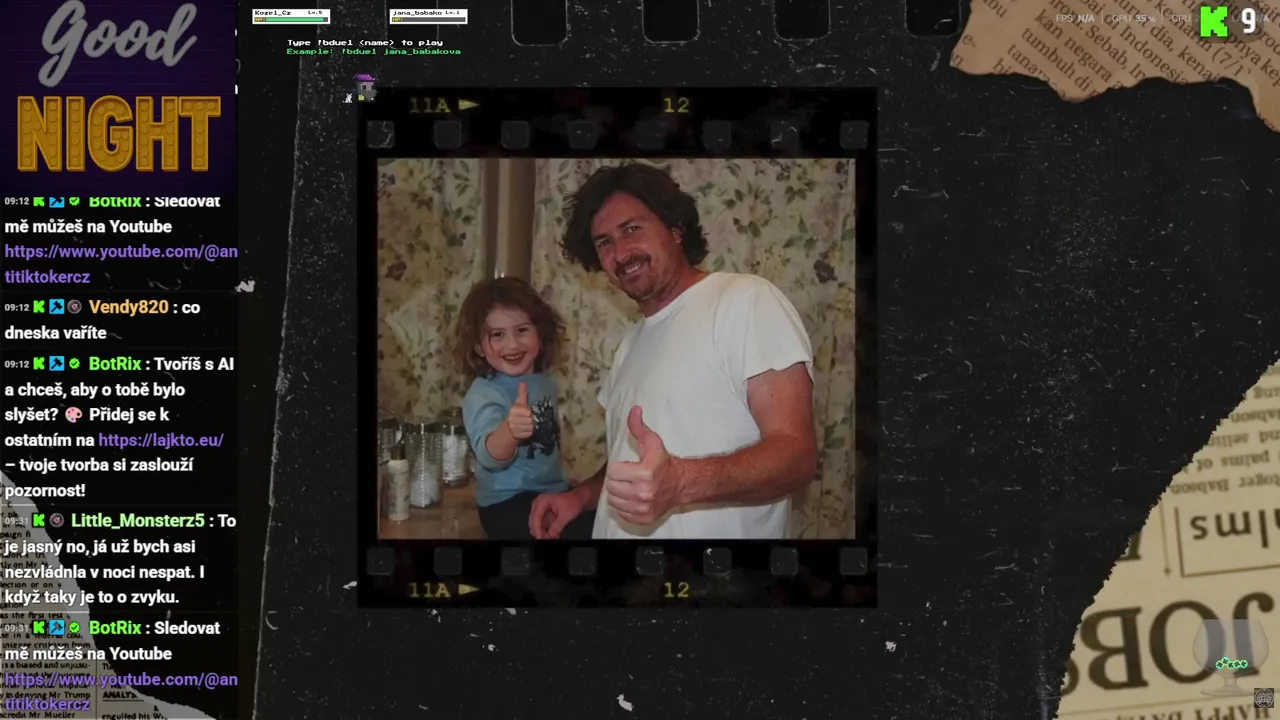Click the Kick badge next to Vendy820
This screenshot has width=1280, height=720.
click(39, 307)
